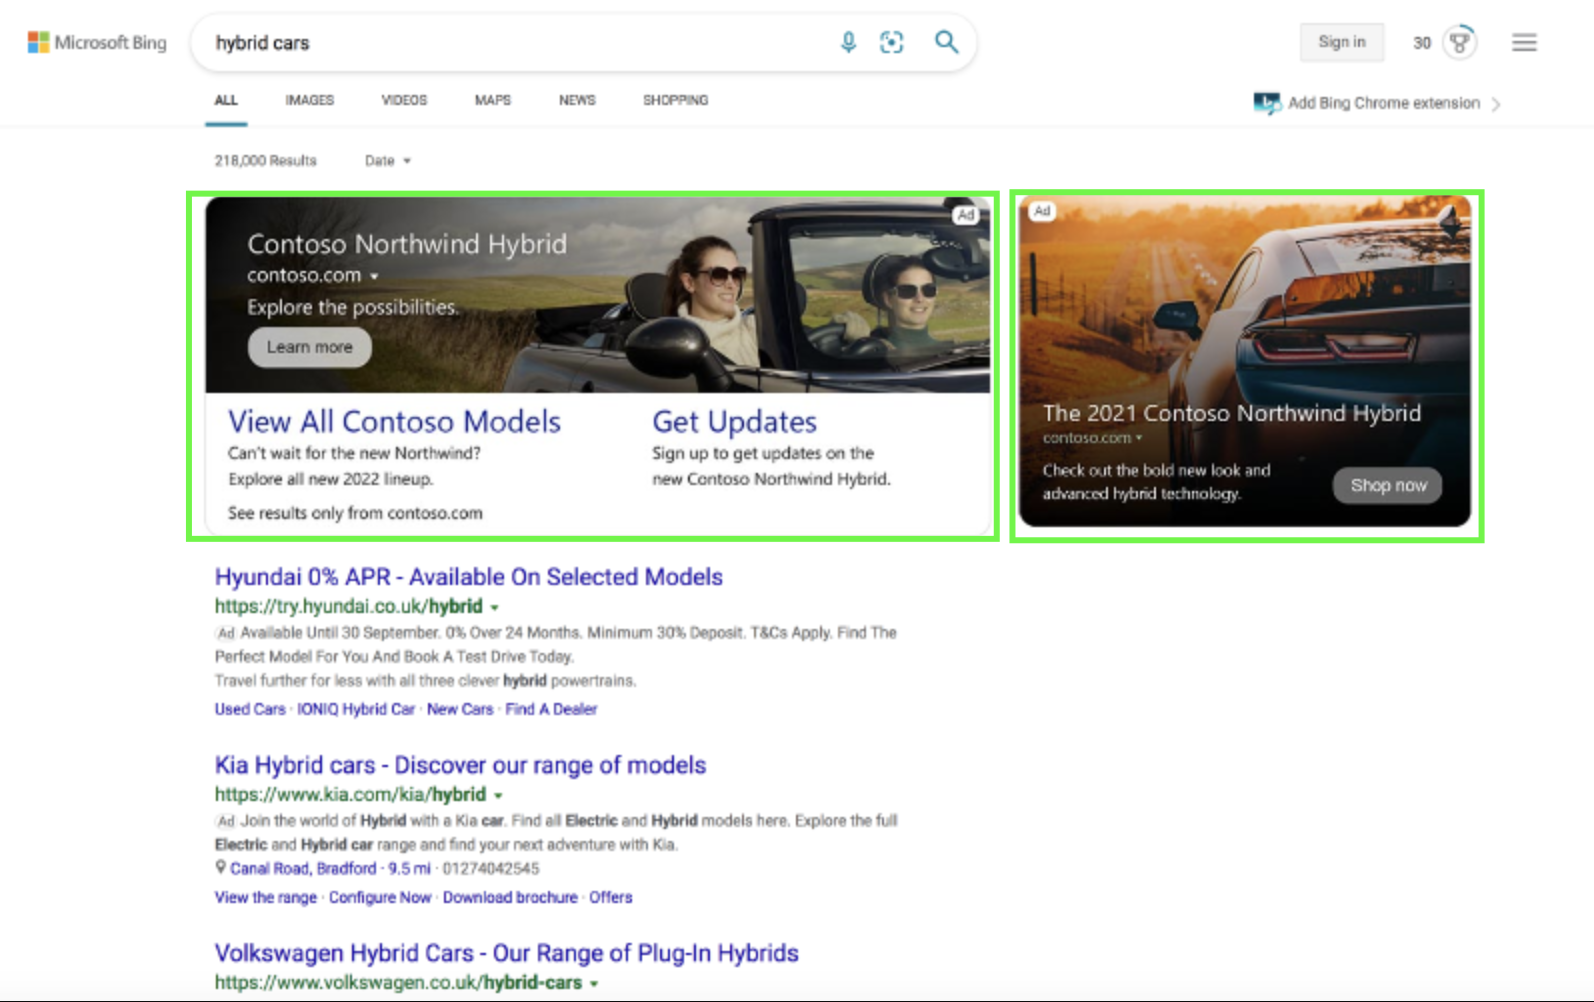
Task: Click the location pin beside Canal Road
Action: click(x=220, y=867)
